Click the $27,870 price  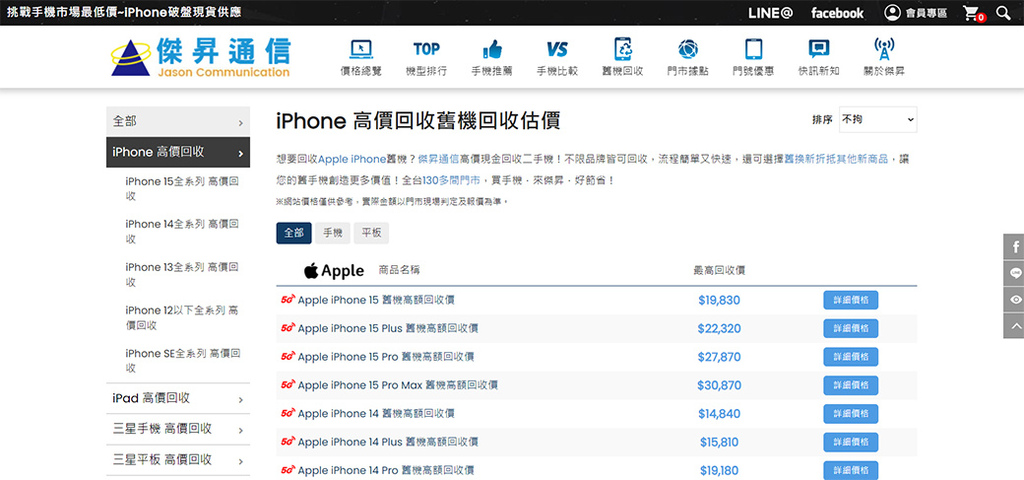(719, 357)
